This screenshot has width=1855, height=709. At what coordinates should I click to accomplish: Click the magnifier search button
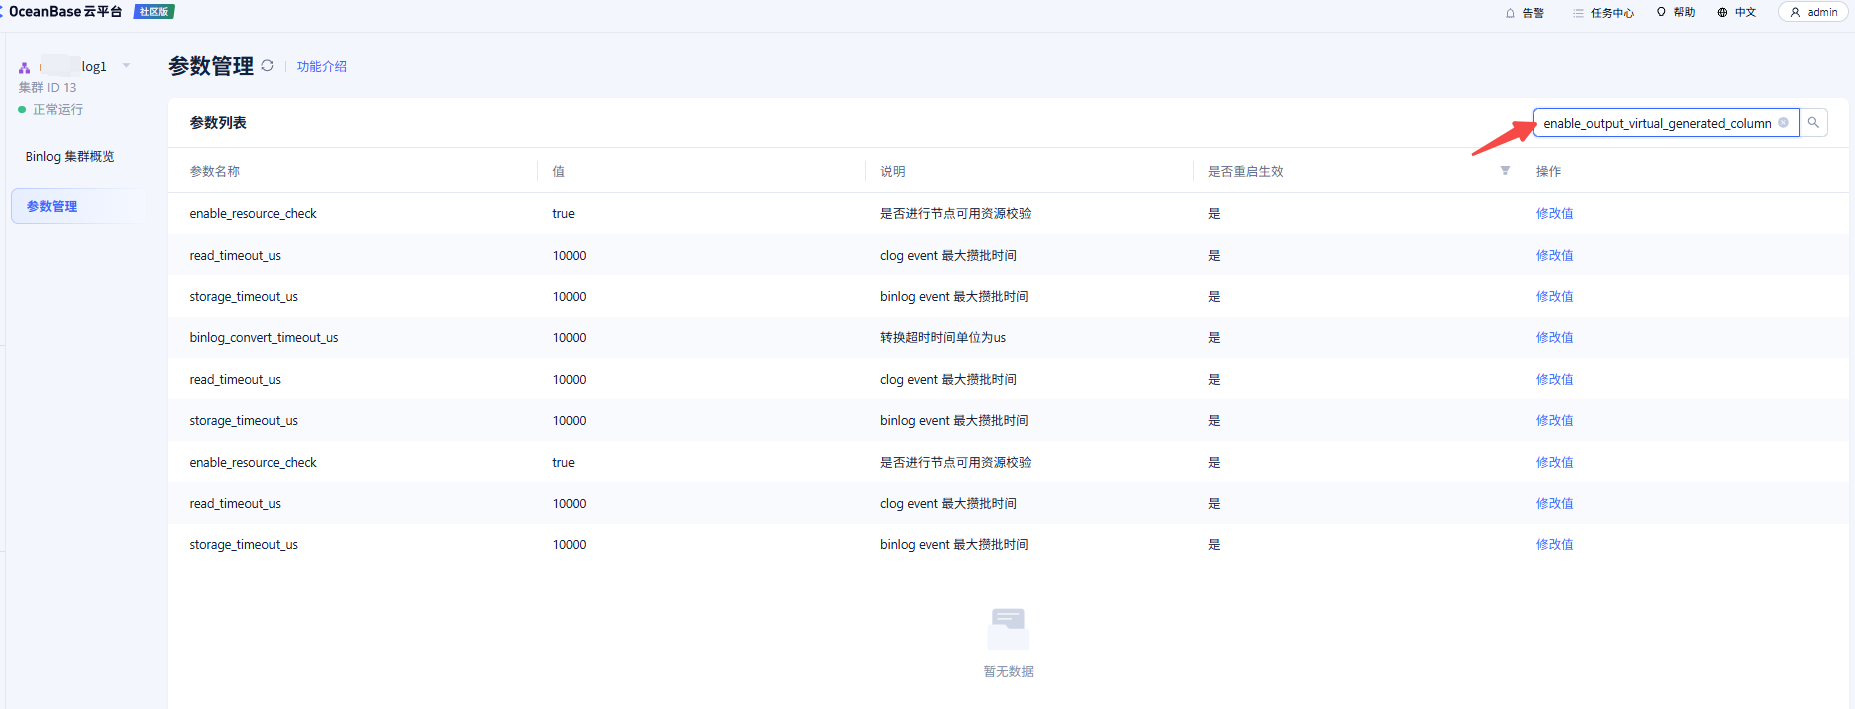(x=1813, y=123)
